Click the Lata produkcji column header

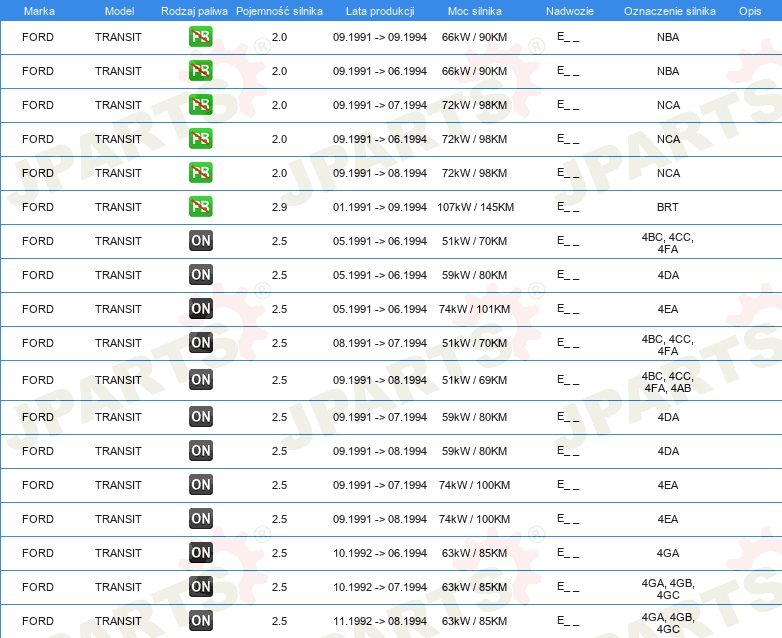380,11
